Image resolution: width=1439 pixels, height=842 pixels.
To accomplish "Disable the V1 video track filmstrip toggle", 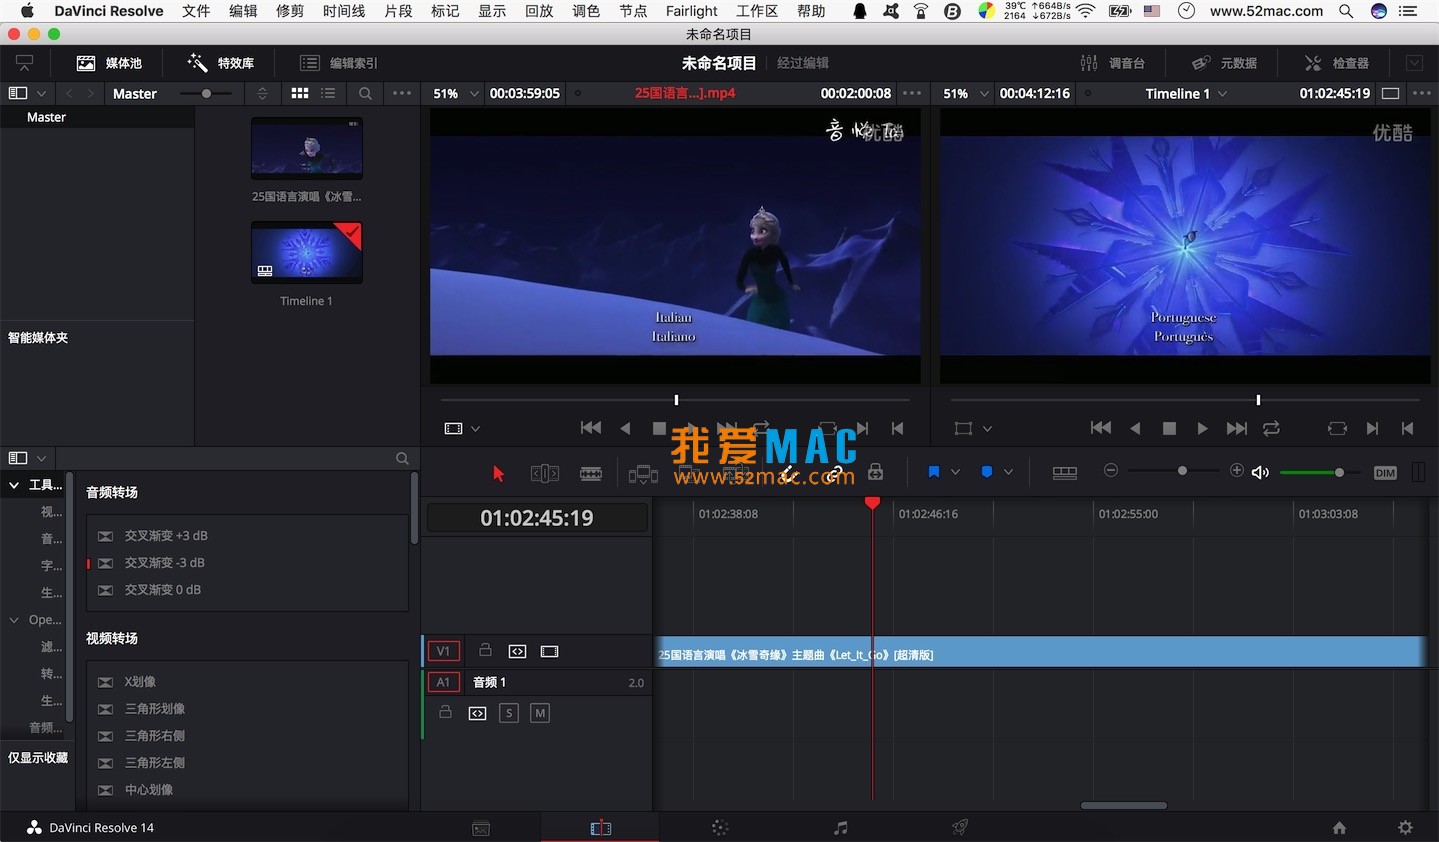I will [x=549, y=652].
